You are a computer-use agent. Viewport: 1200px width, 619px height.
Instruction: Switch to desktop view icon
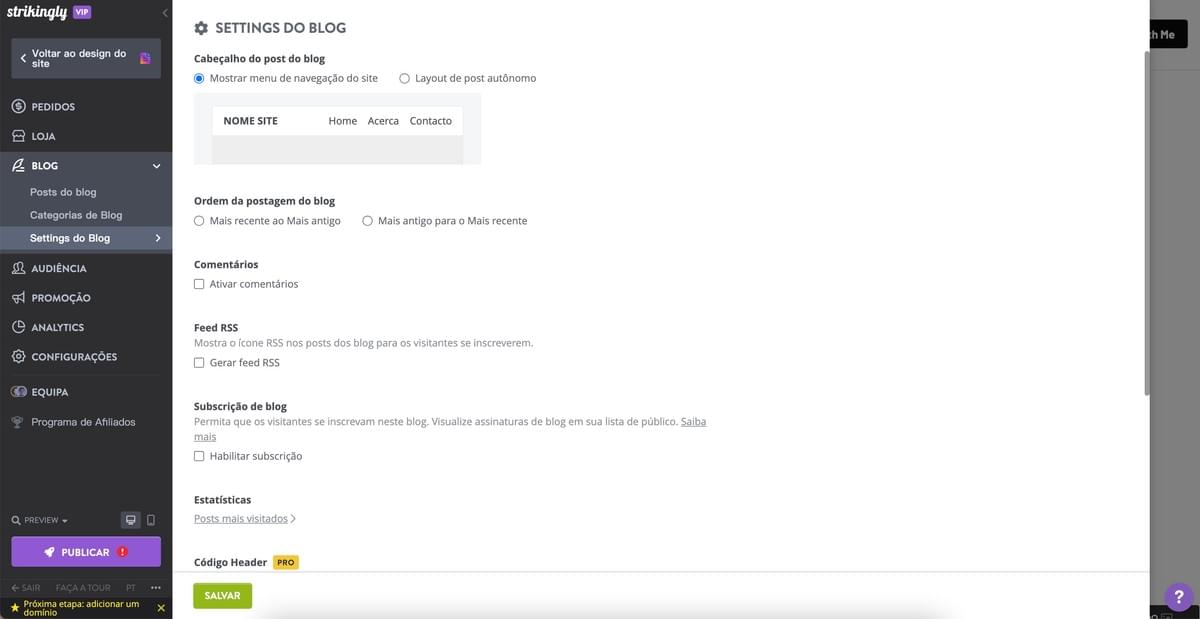tap(130, 520)
